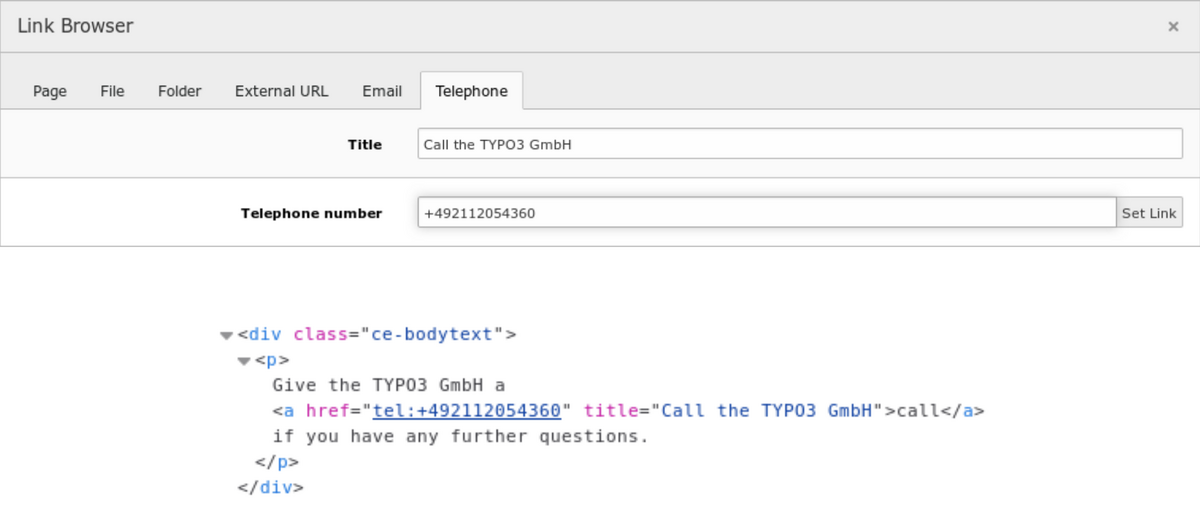Select the "if you have any further questions." line
This screenshot has width=1200, height=506.
coord(460,437)
